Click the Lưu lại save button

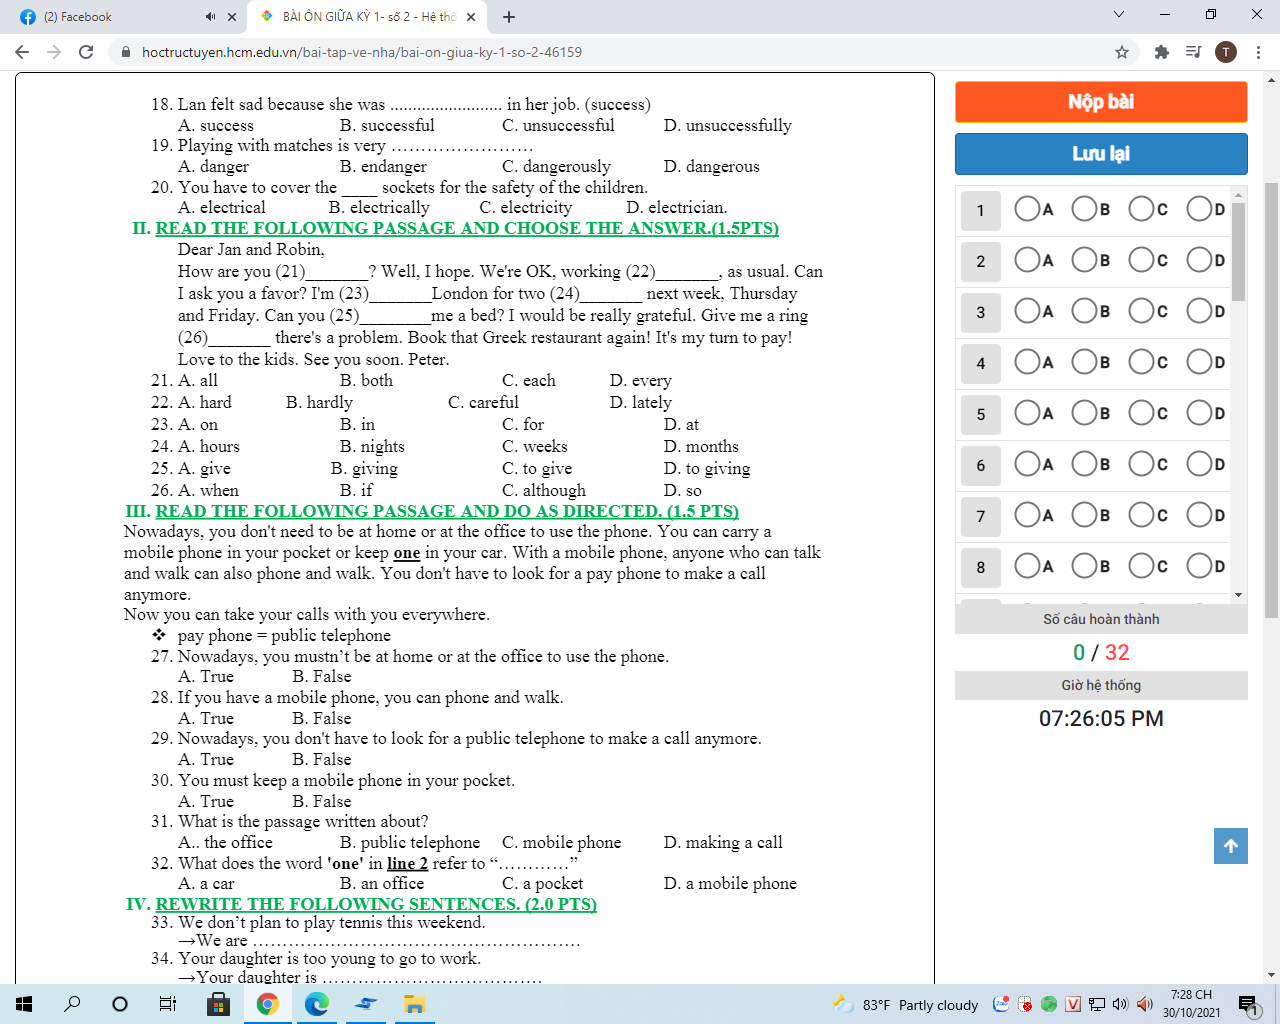click(x=1101, y=154)
